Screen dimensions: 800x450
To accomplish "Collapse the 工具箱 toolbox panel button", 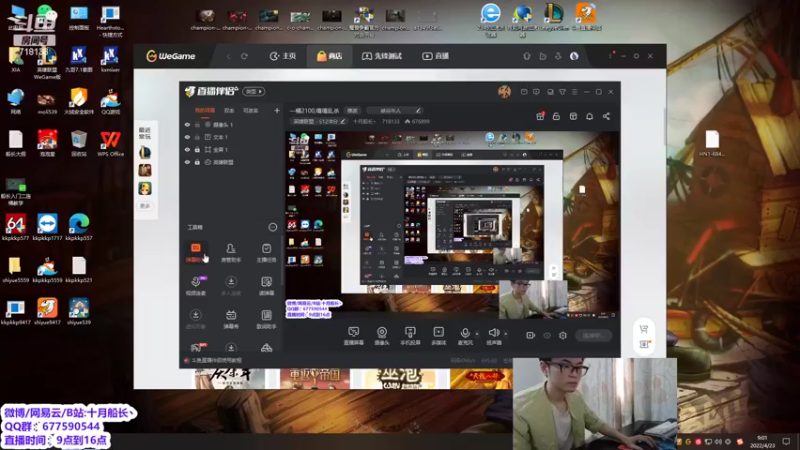I will [272, 227].
